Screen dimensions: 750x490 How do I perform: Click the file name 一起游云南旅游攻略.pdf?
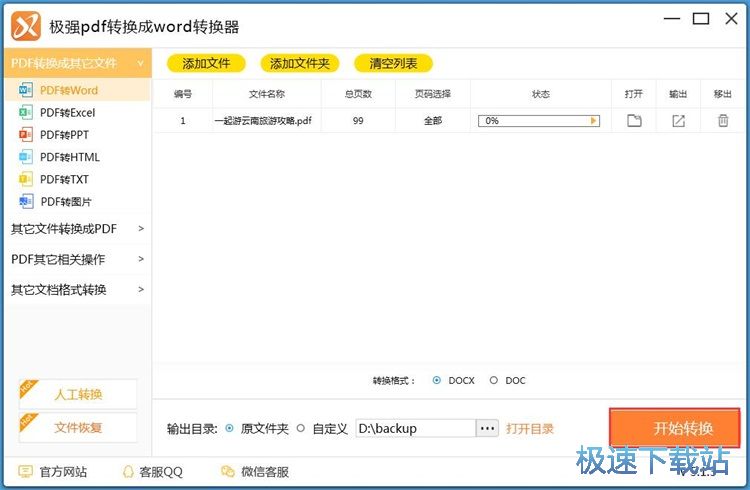(263, 121)
